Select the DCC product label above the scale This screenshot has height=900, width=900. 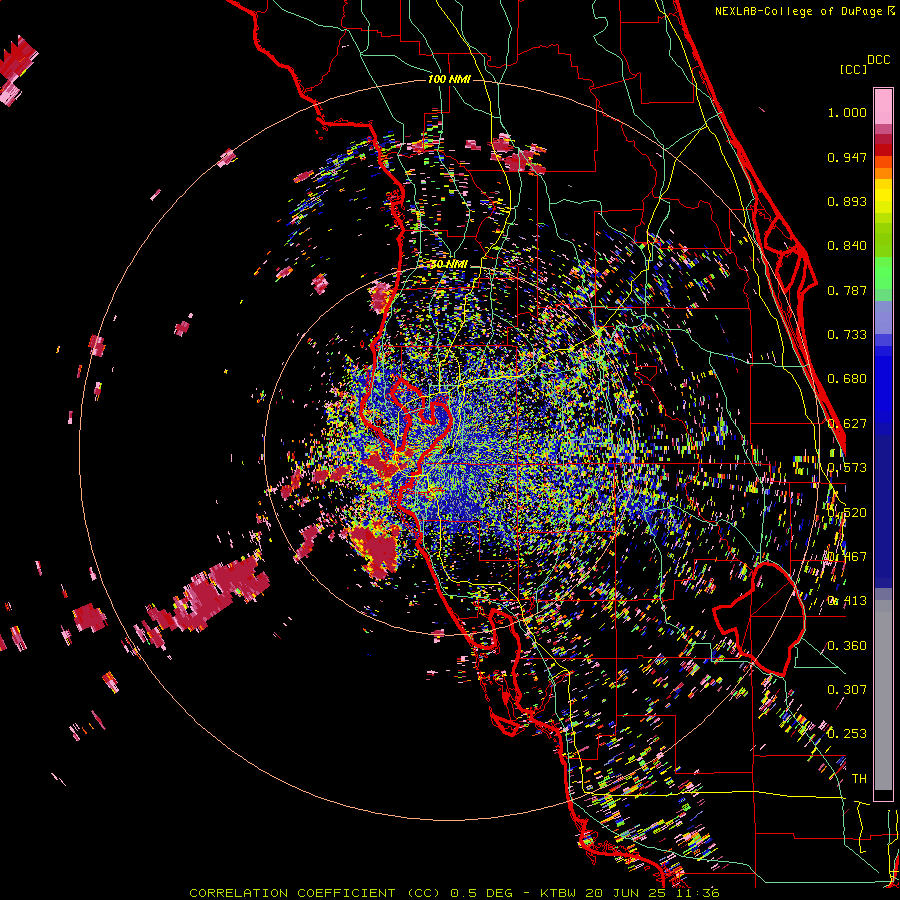(x=878, y=60)
